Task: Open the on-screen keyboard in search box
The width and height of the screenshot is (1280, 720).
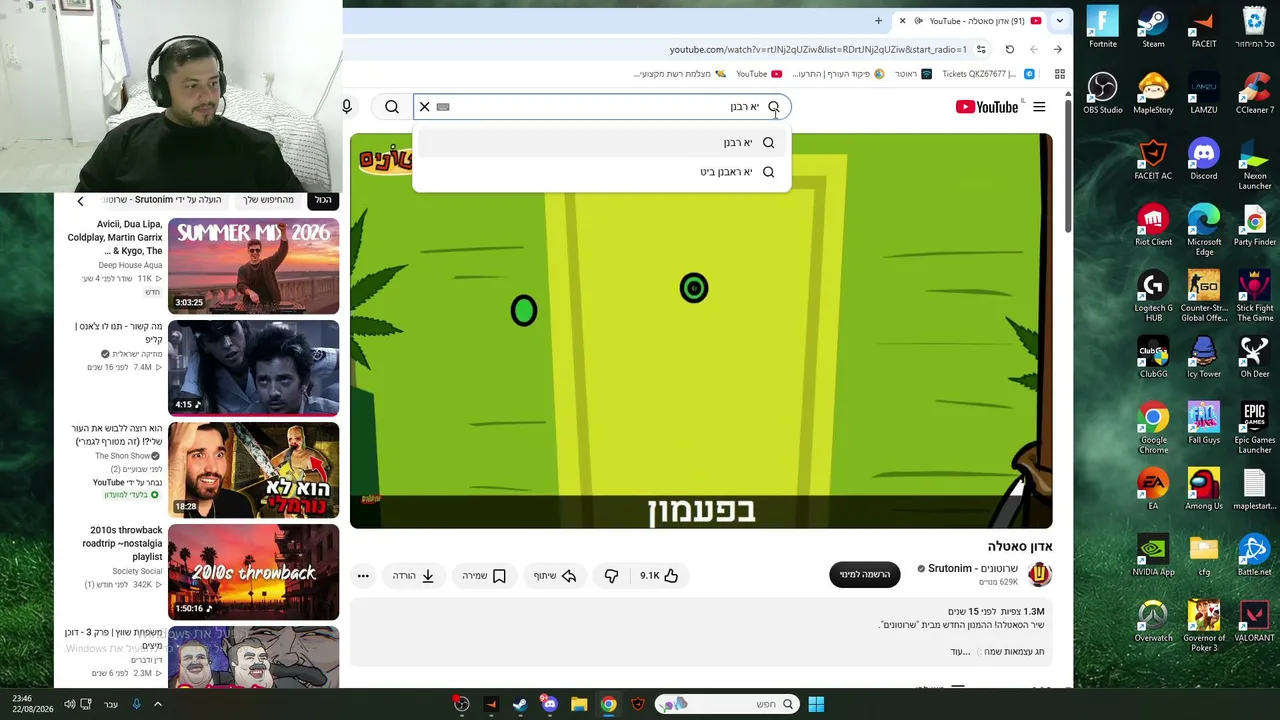Action: click(x=443, y=107)
